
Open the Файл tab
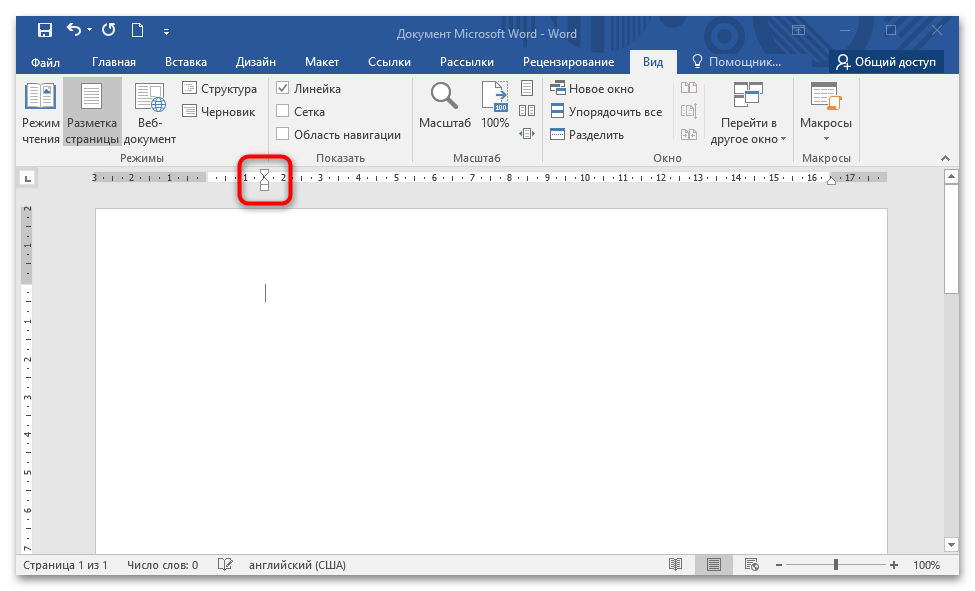[45, 62]
